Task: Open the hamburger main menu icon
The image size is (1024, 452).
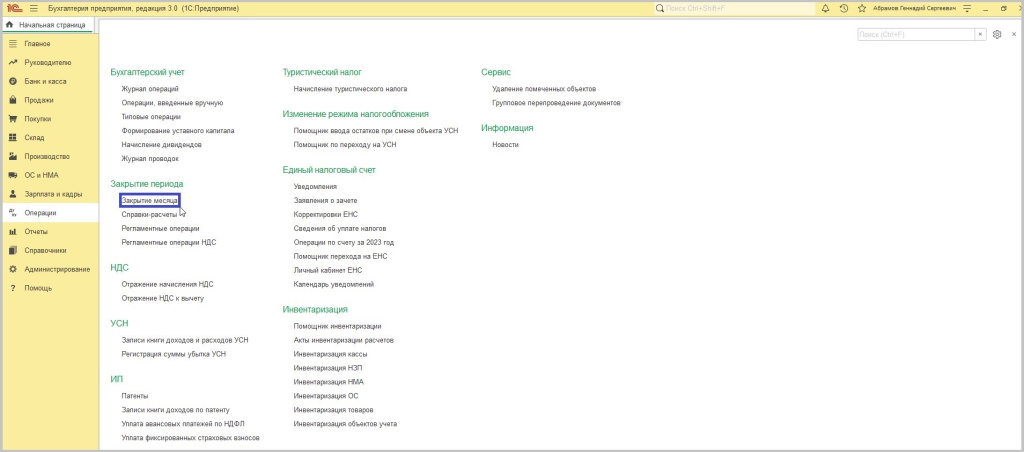Action: point(32,8)
